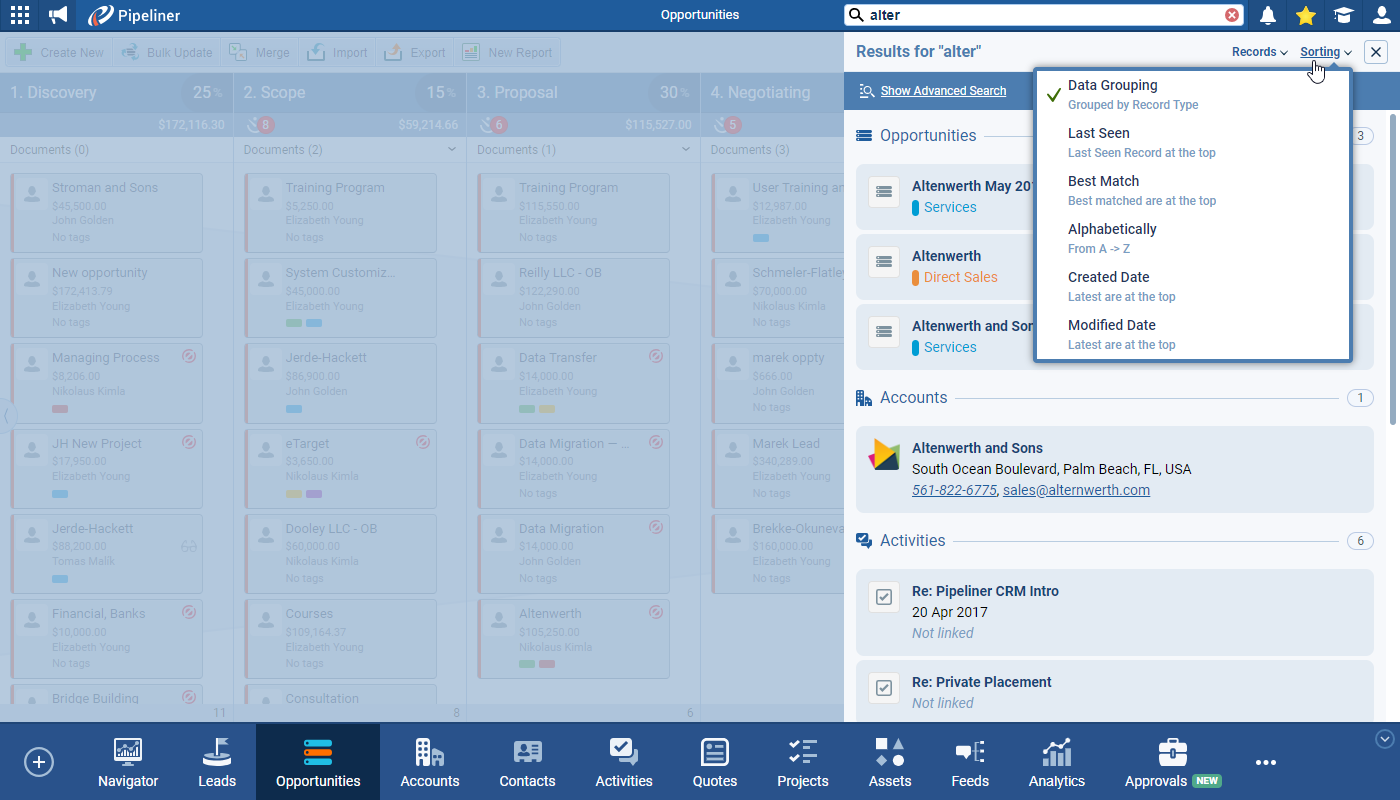Clear the search text with red X
This screenshot has width=1400, height=800.
[x=1232, y=15]
